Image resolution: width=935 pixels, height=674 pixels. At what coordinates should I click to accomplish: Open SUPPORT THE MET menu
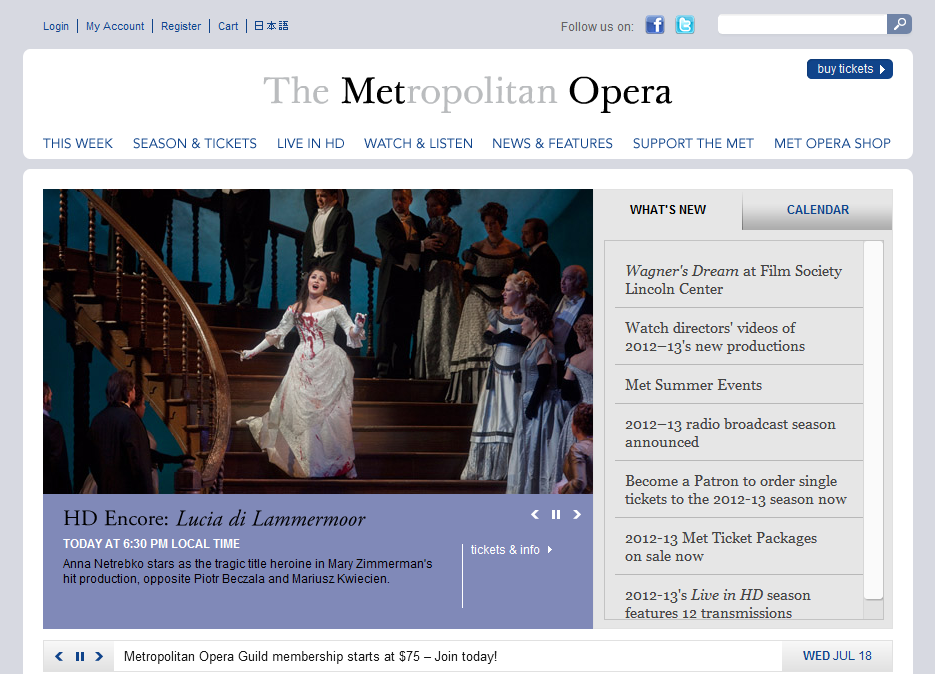pyautogui.click(x=693, y=143)
